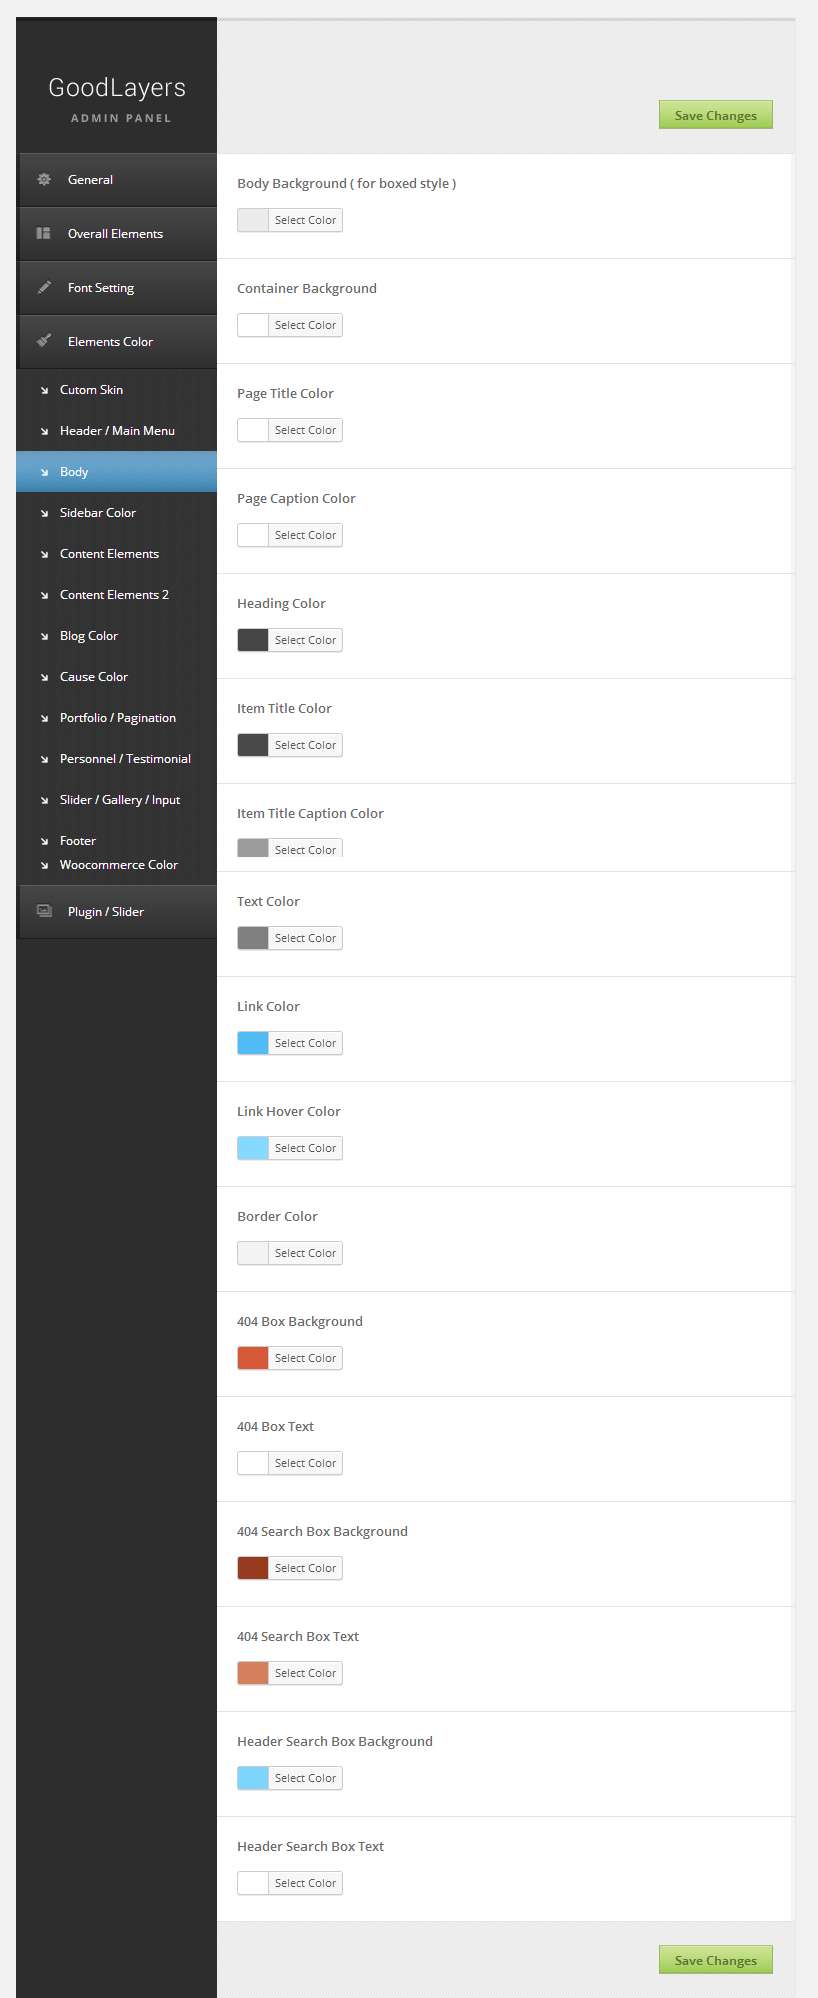Click the dark Heading Color swatch
The height and width of the screenshot is (1998, 818).
[253, 640]
